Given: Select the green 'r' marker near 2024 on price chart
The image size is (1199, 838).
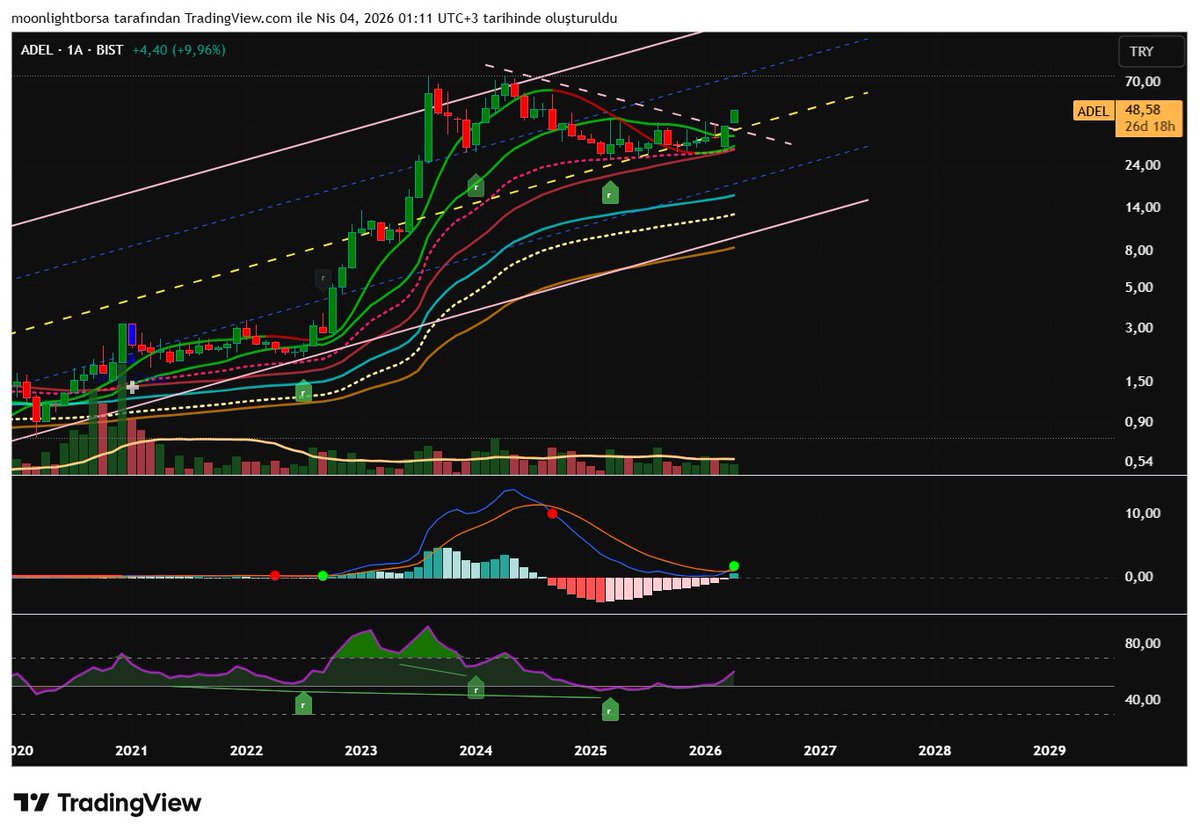Looking at the screenshot, I should (x=476, y=185).
